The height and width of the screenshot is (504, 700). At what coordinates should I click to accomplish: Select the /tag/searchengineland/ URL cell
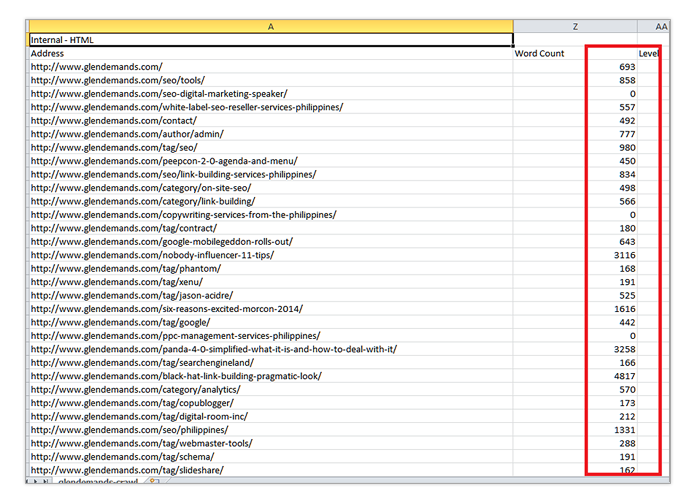[271, 362]
